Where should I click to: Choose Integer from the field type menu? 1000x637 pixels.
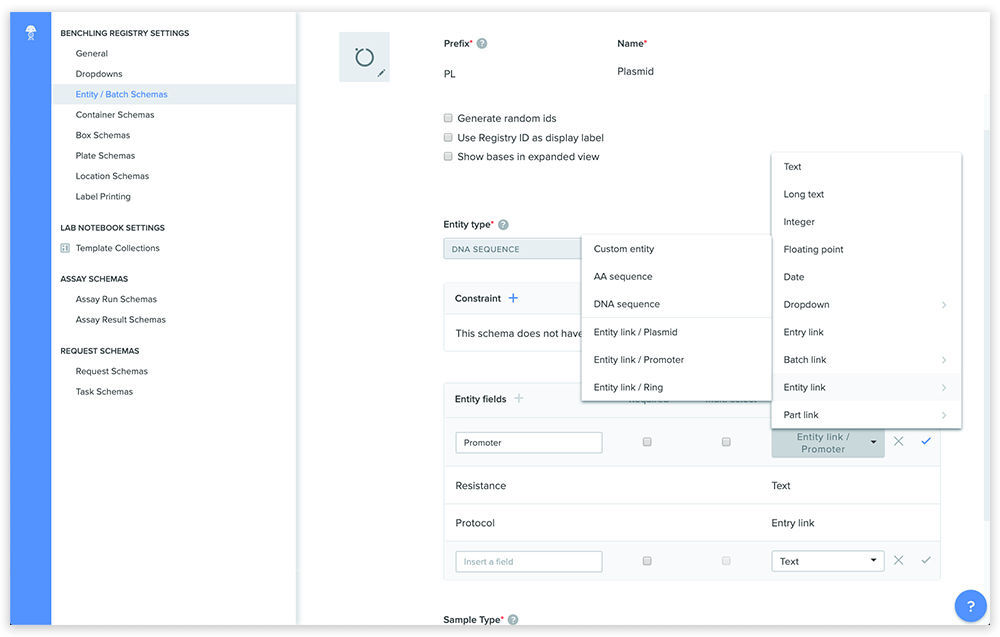tap(798, 221)
